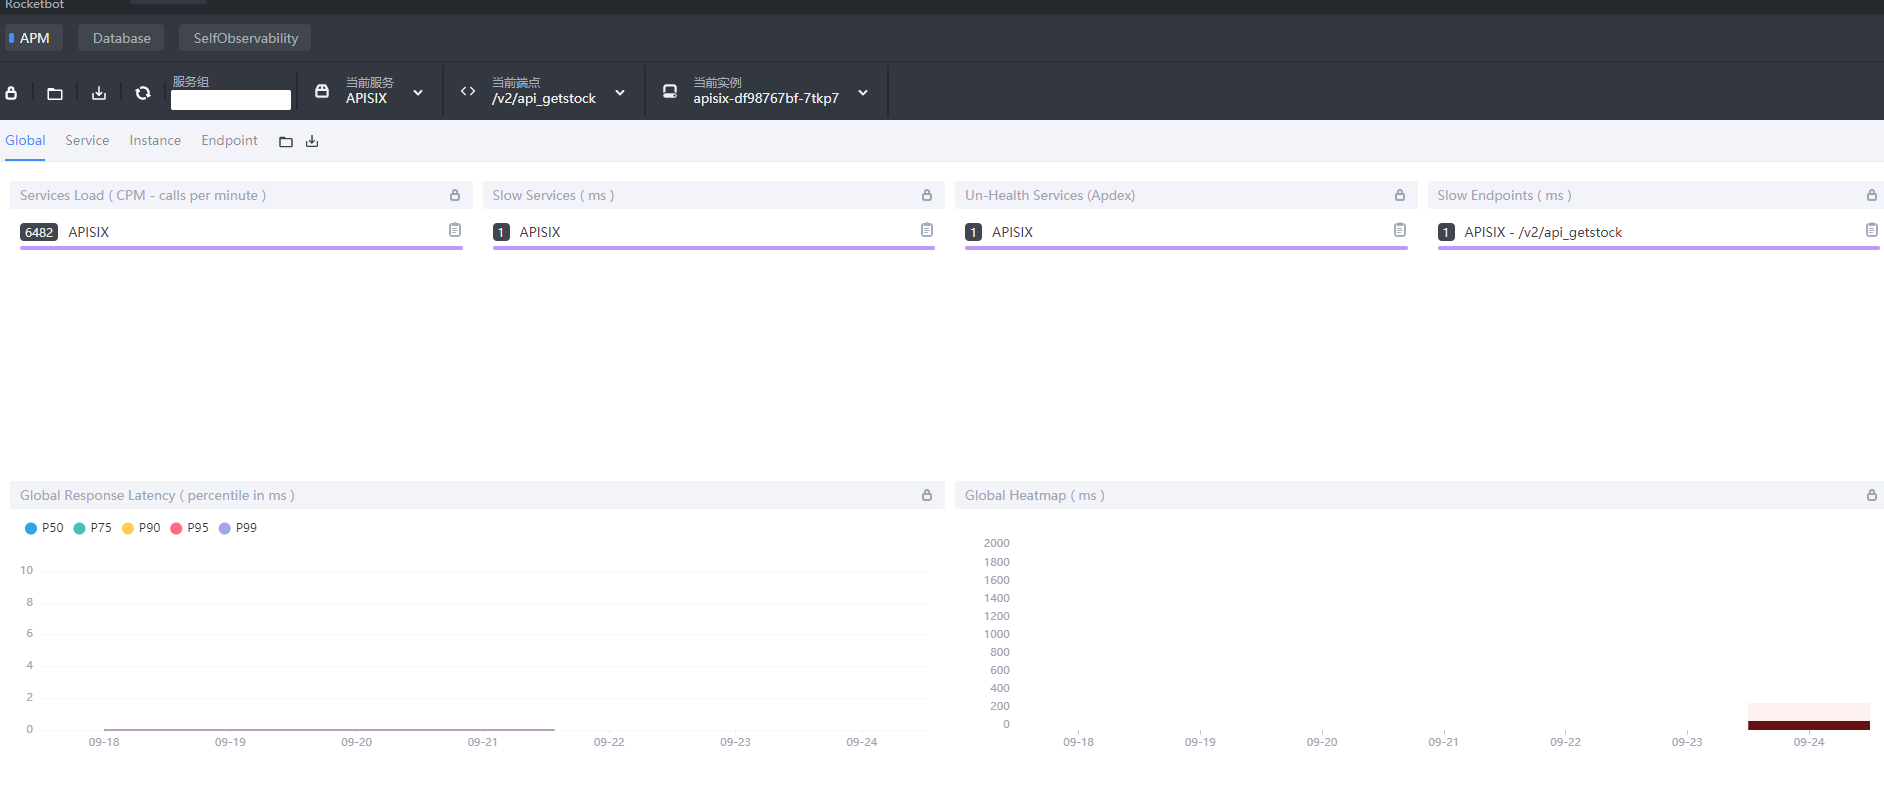
Task: Expand the /v2/api_getstock endpoint dropdown
Action: coord(620,93)
